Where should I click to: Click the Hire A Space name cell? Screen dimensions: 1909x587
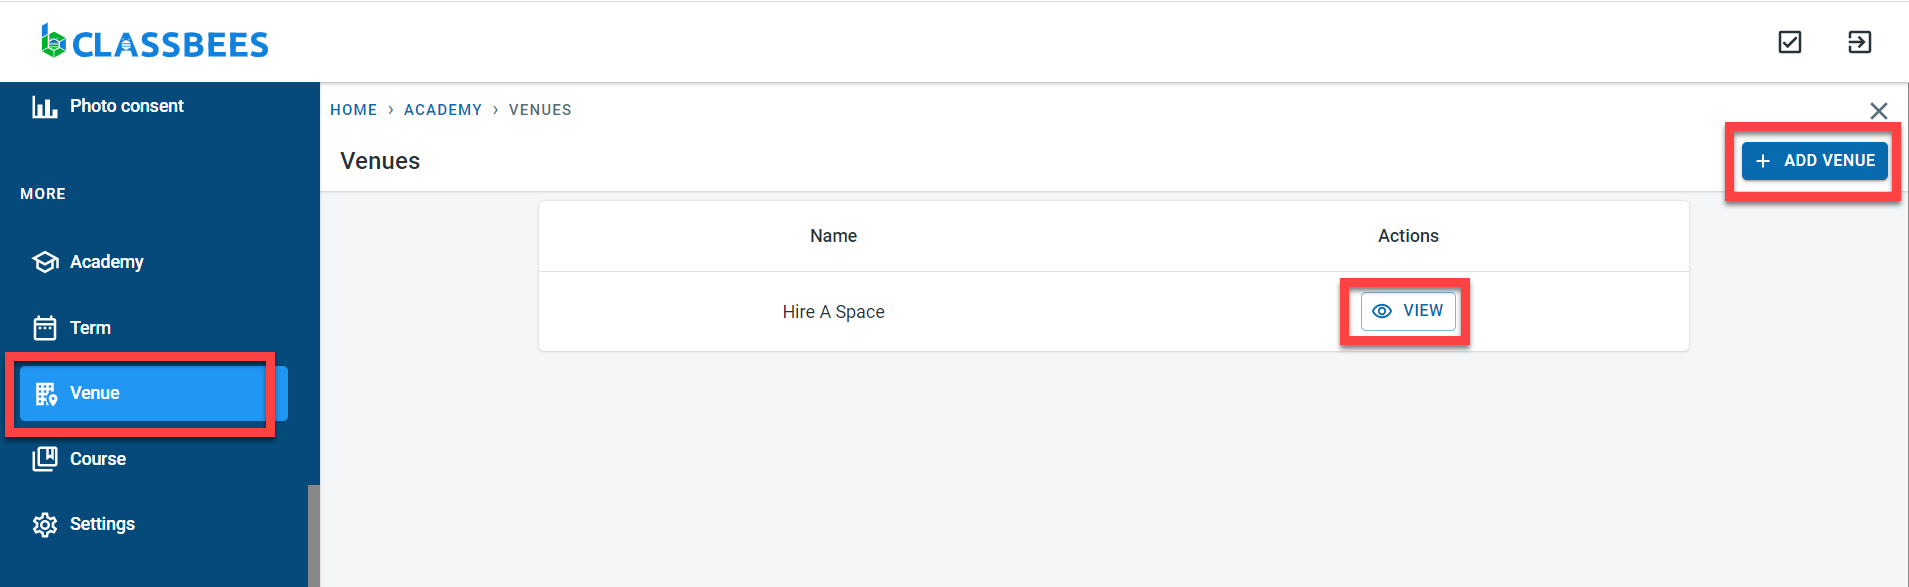[833, 312]
